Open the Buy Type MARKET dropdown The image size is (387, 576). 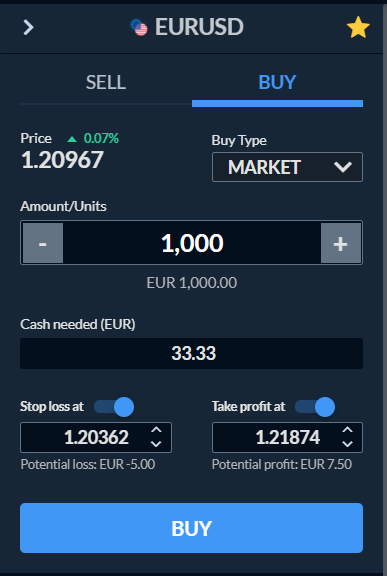pyautogui.click(x=287, y=167)
